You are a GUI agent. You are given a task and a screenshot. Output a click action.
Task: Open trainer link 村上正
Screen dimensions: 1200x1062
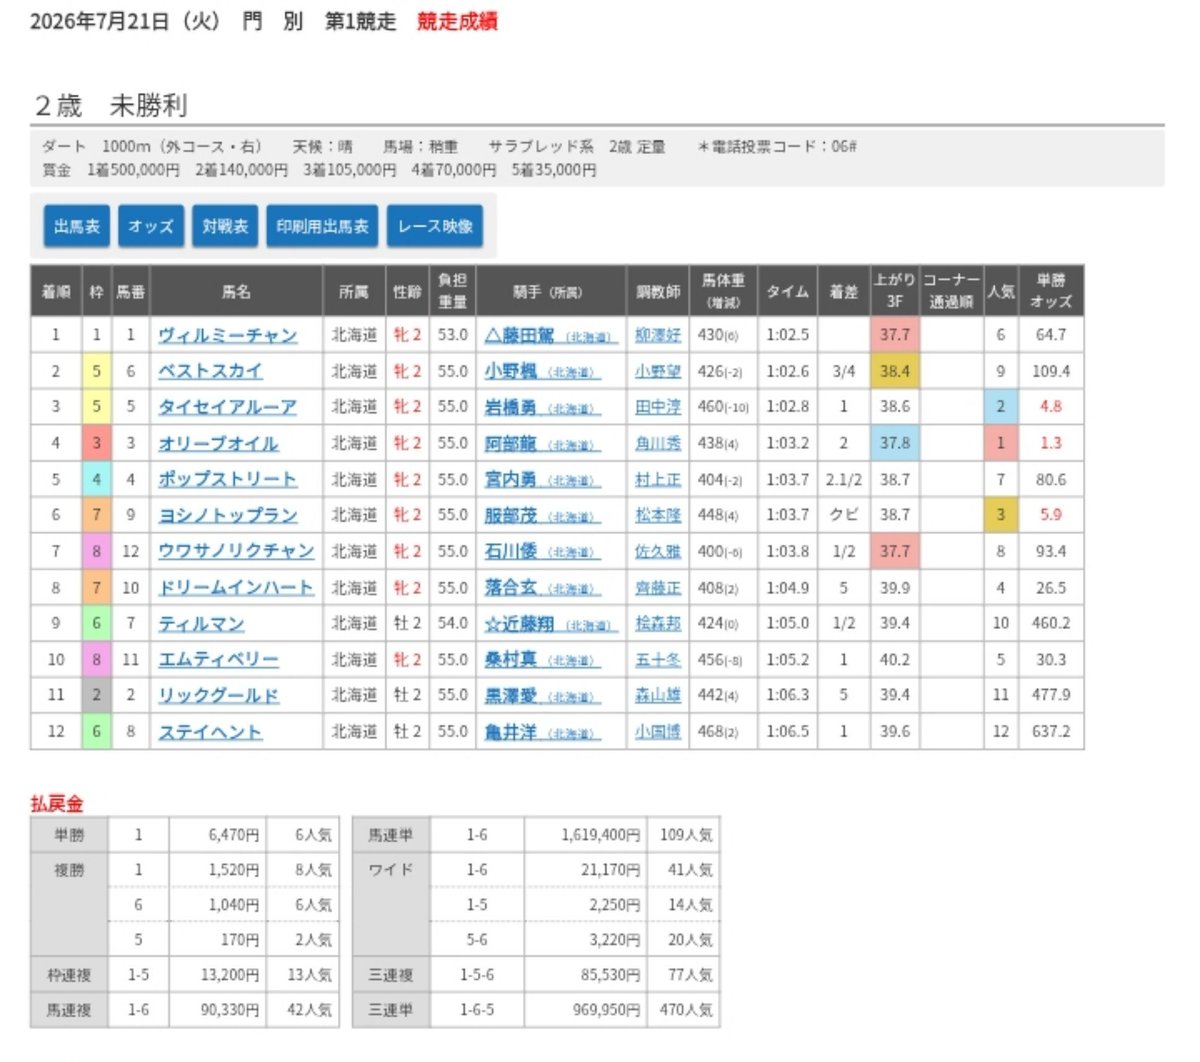coord(658,479)
